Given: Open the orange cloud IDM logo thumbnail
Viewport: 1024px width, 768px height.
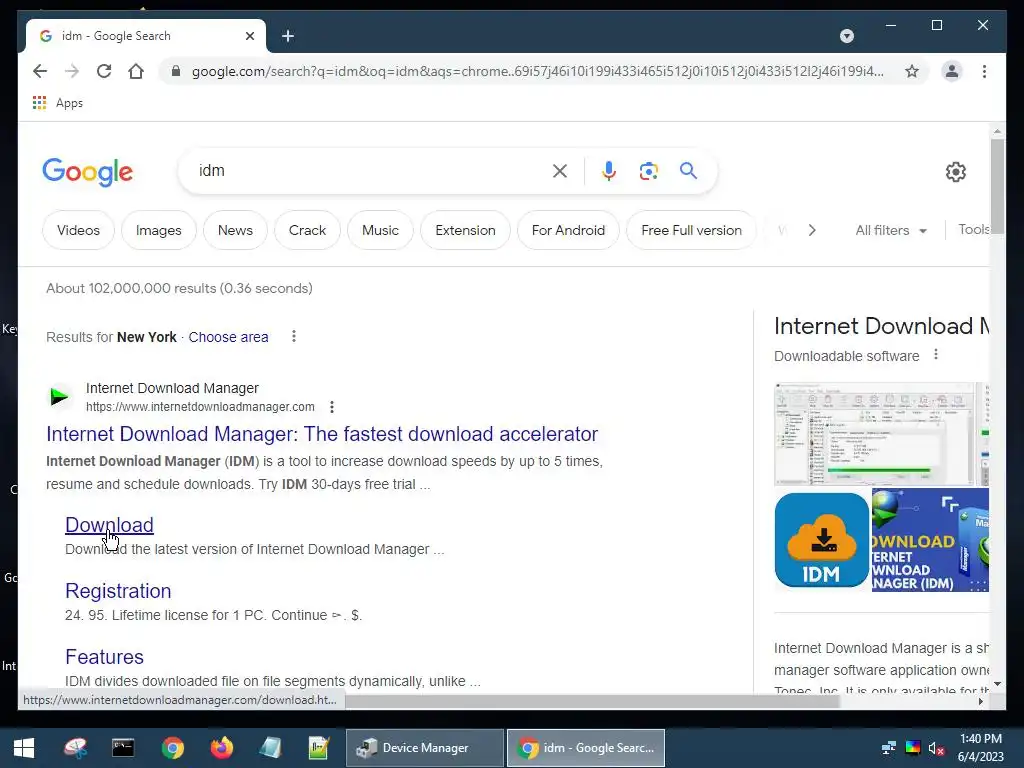Looking at the screenshot, I should (x=822, y=540).
